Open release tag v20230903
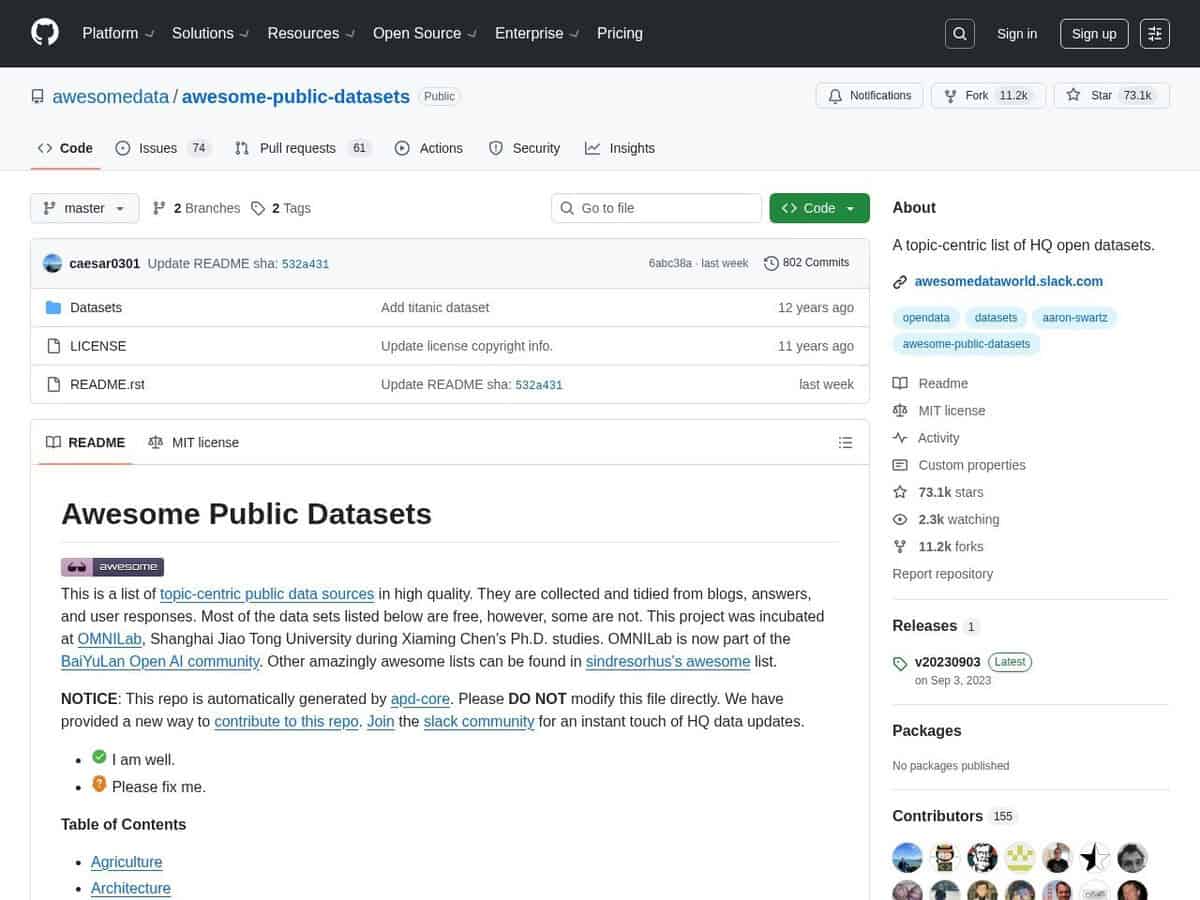 tap(950, 662)
